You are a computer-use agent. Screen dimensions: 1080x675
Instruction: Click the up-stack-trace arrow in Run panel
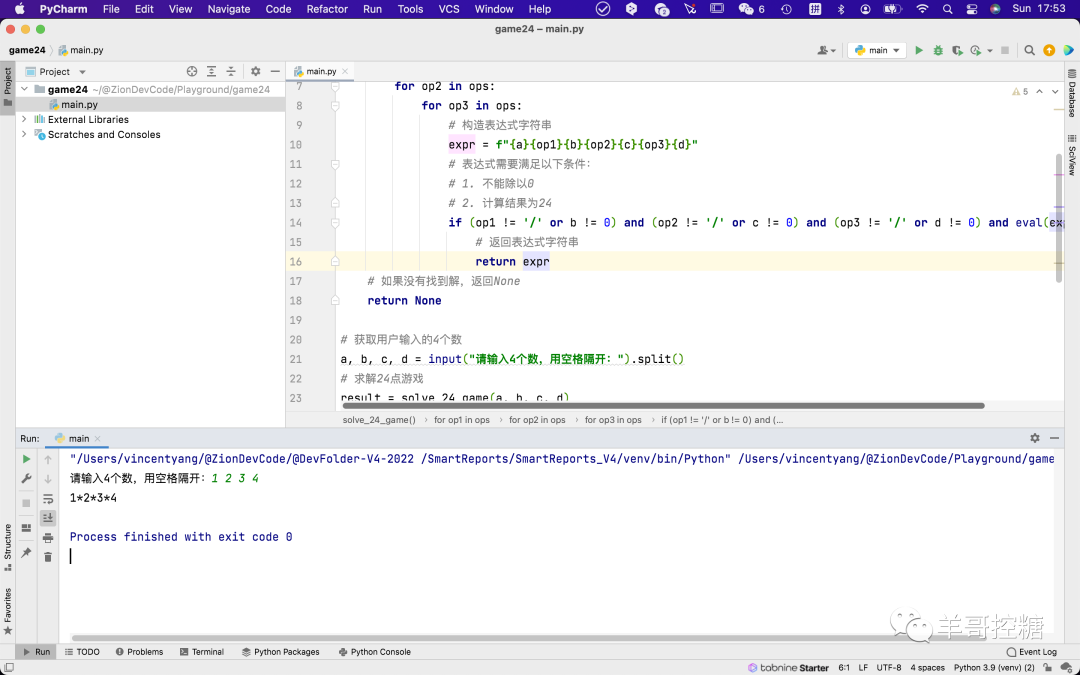48,459
